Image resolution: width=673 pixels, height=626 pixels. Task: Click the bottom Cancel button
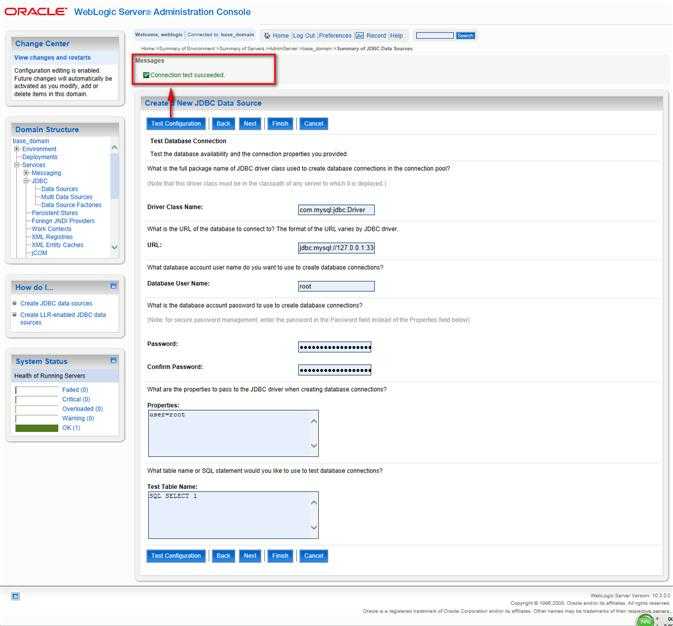(x=313, y=556)
